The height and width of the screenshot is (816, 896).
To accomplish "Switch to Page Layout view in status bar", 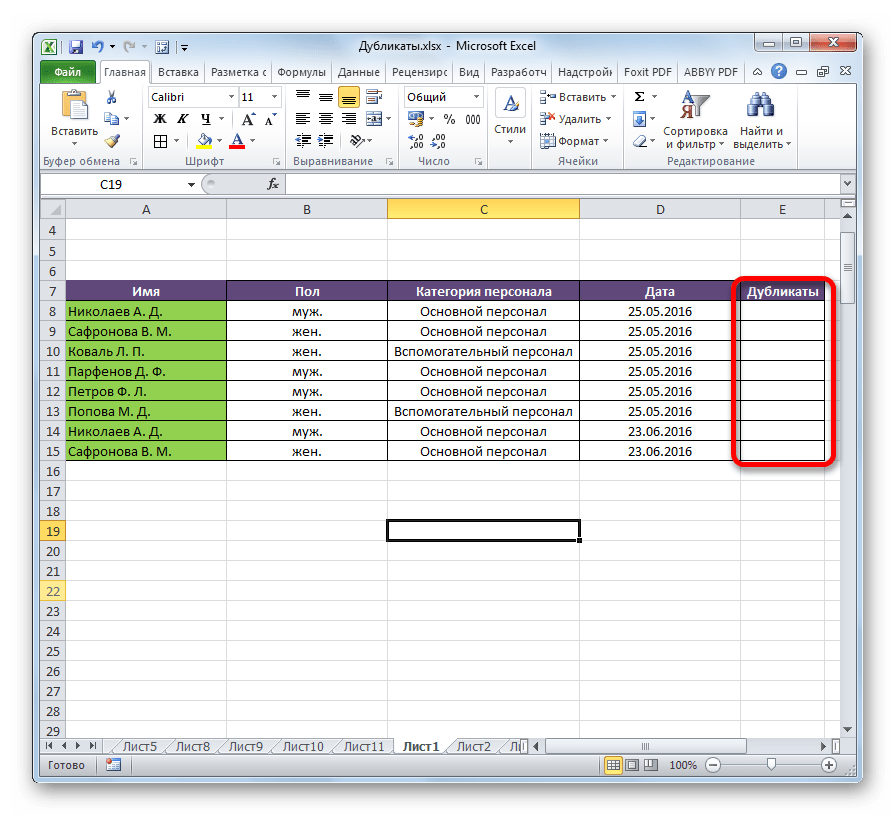I will (x=632, y=765).
